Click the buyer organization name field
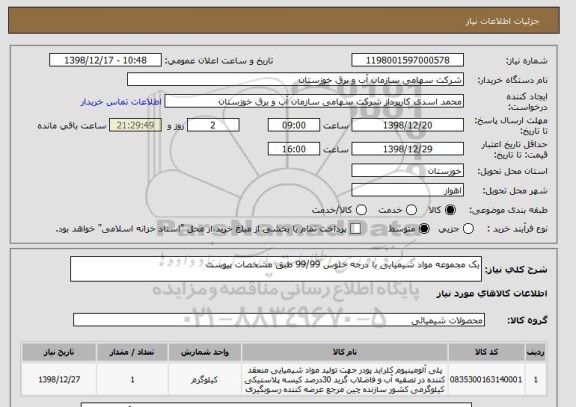576x407 pixels. pos(295,80)
